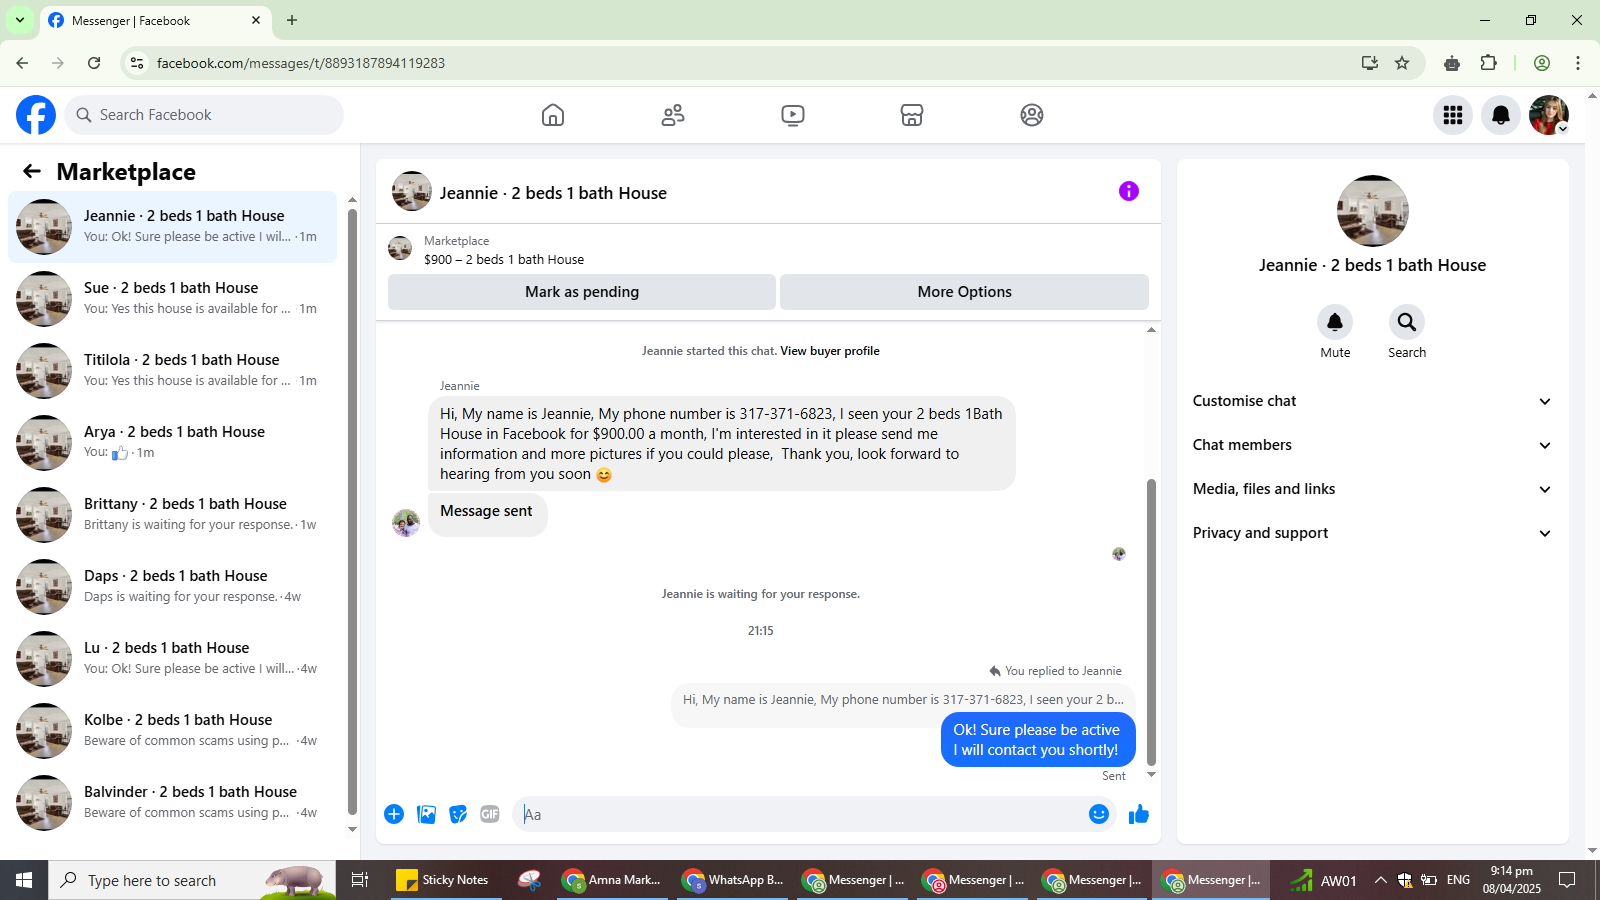Screen dimensions: 1600x900
Task: Open the Kolbe conversation
Action: [x=172, y=731]
